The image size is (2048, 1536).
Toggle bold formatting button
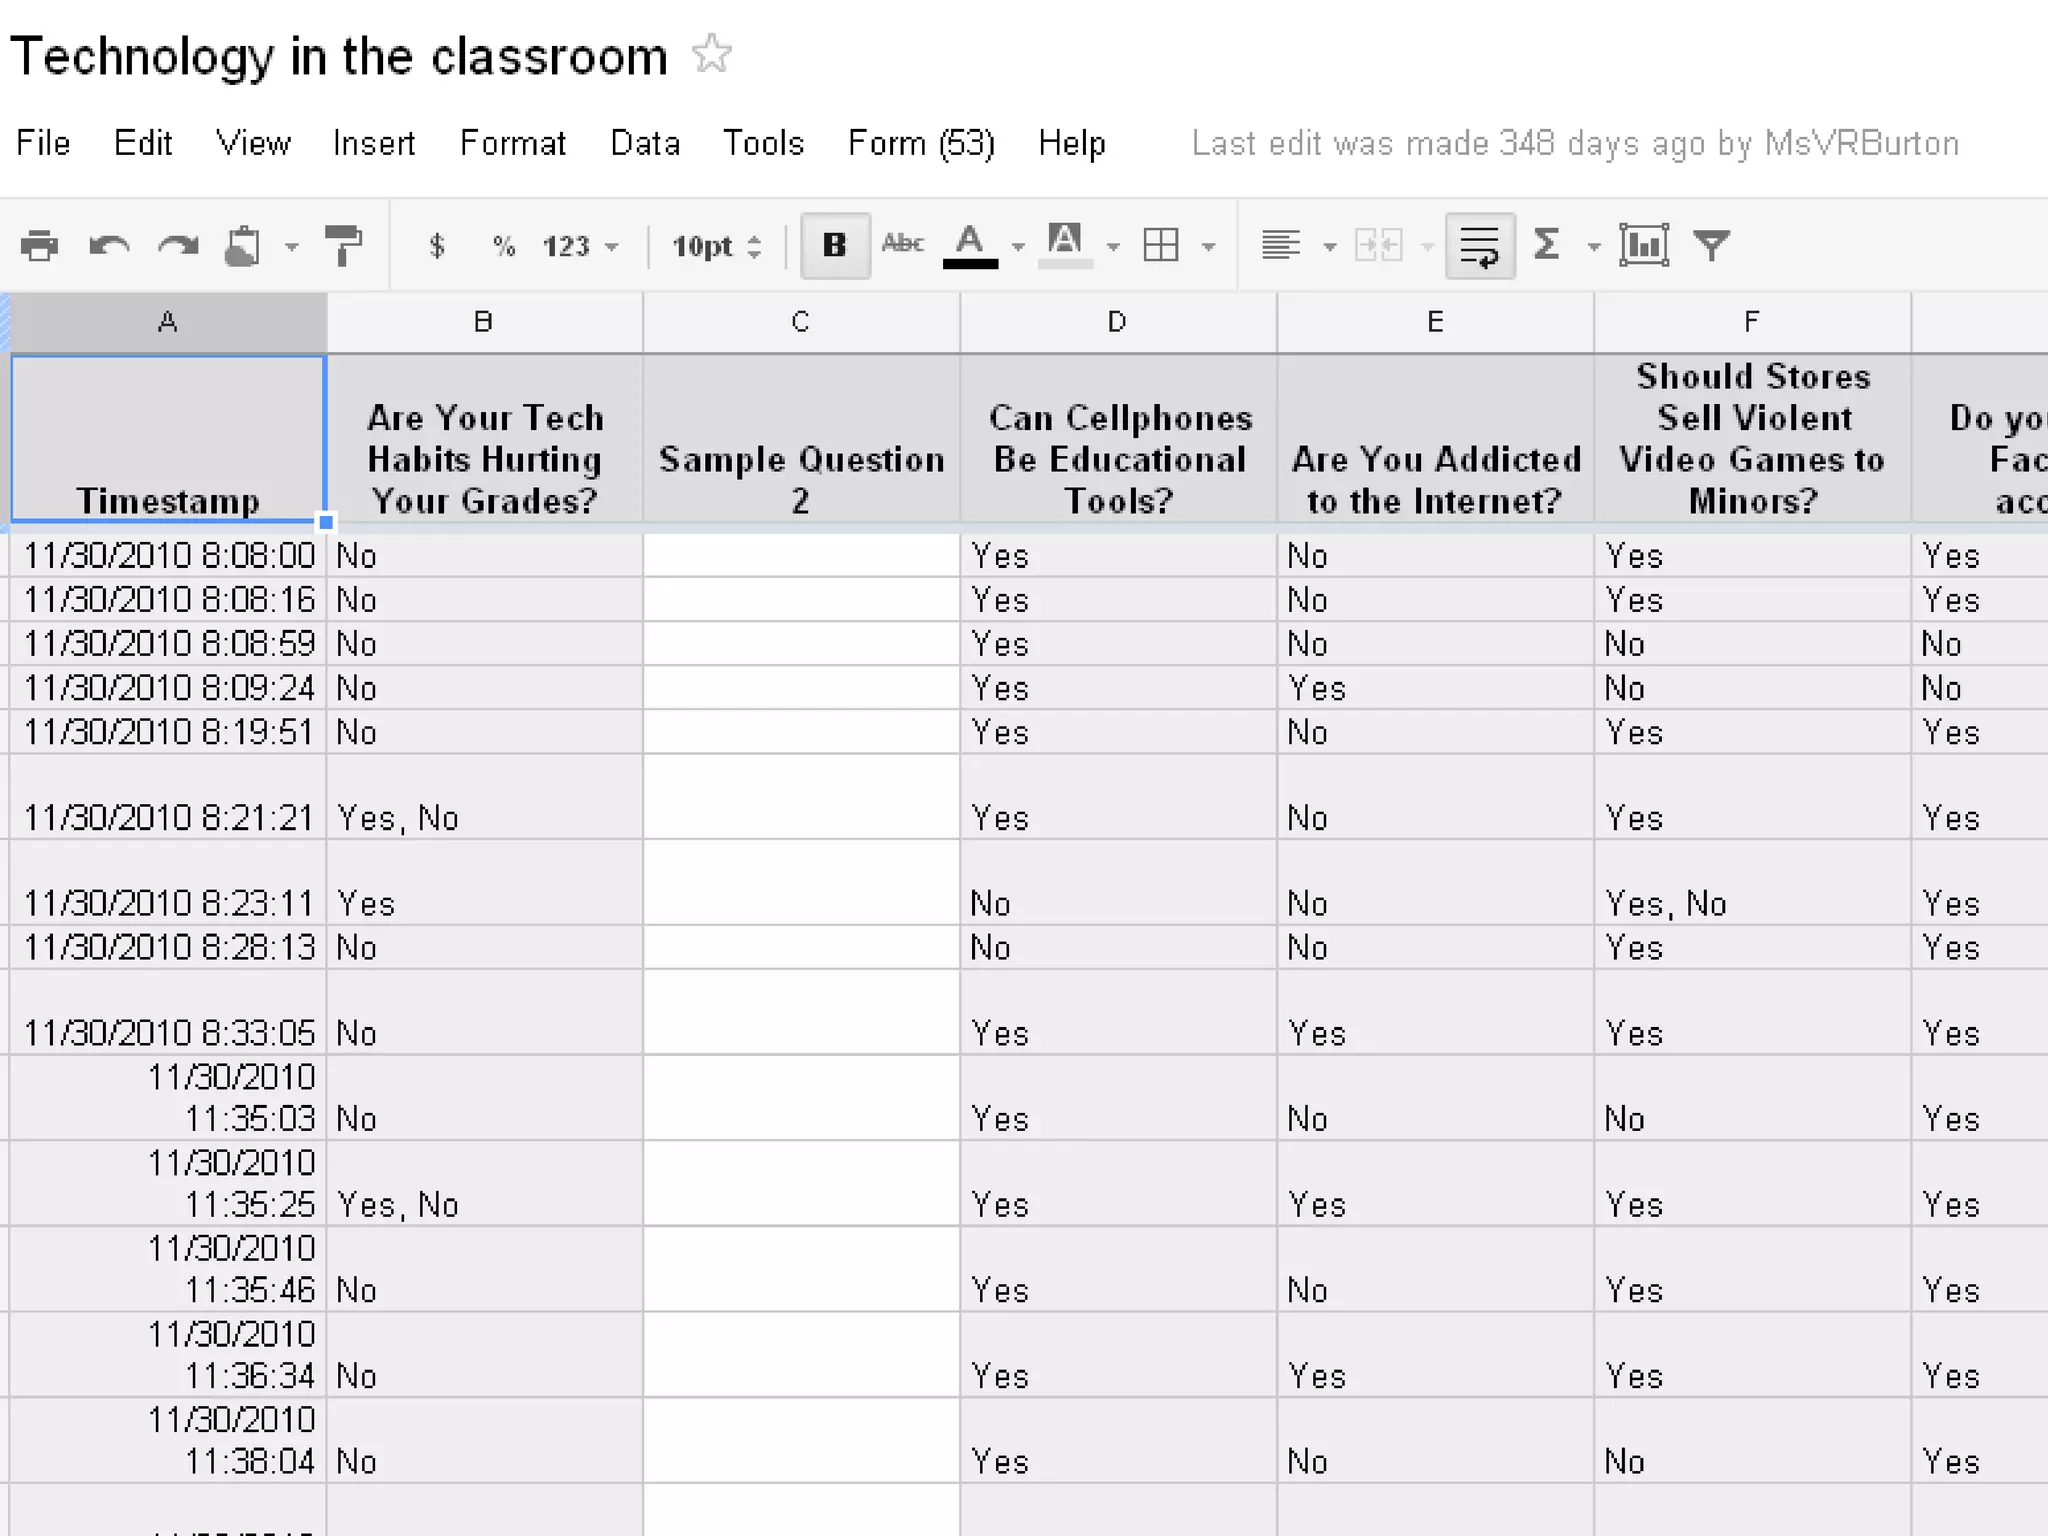(834, 245)
